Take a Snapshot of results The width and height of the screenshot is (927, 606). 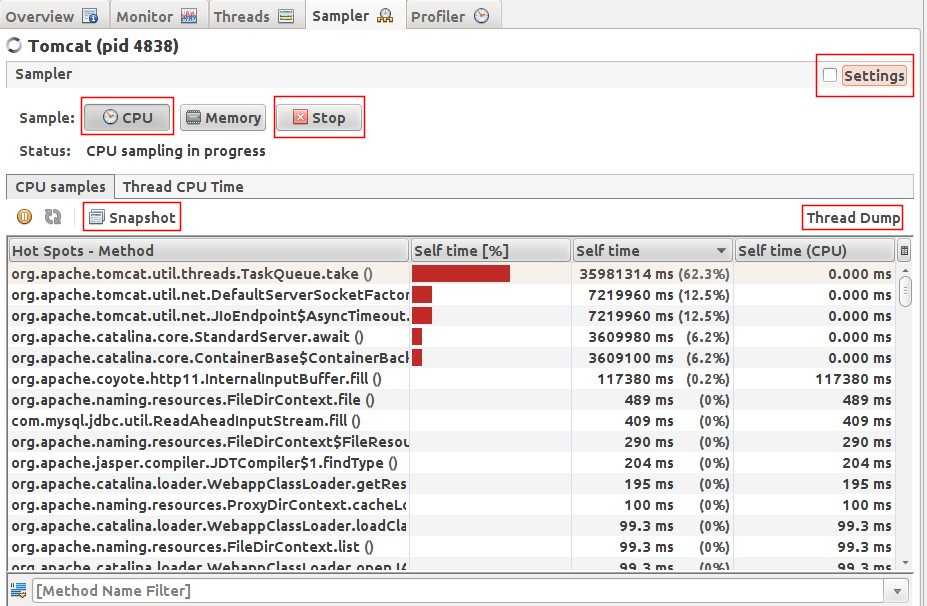(x=132, y=218)
